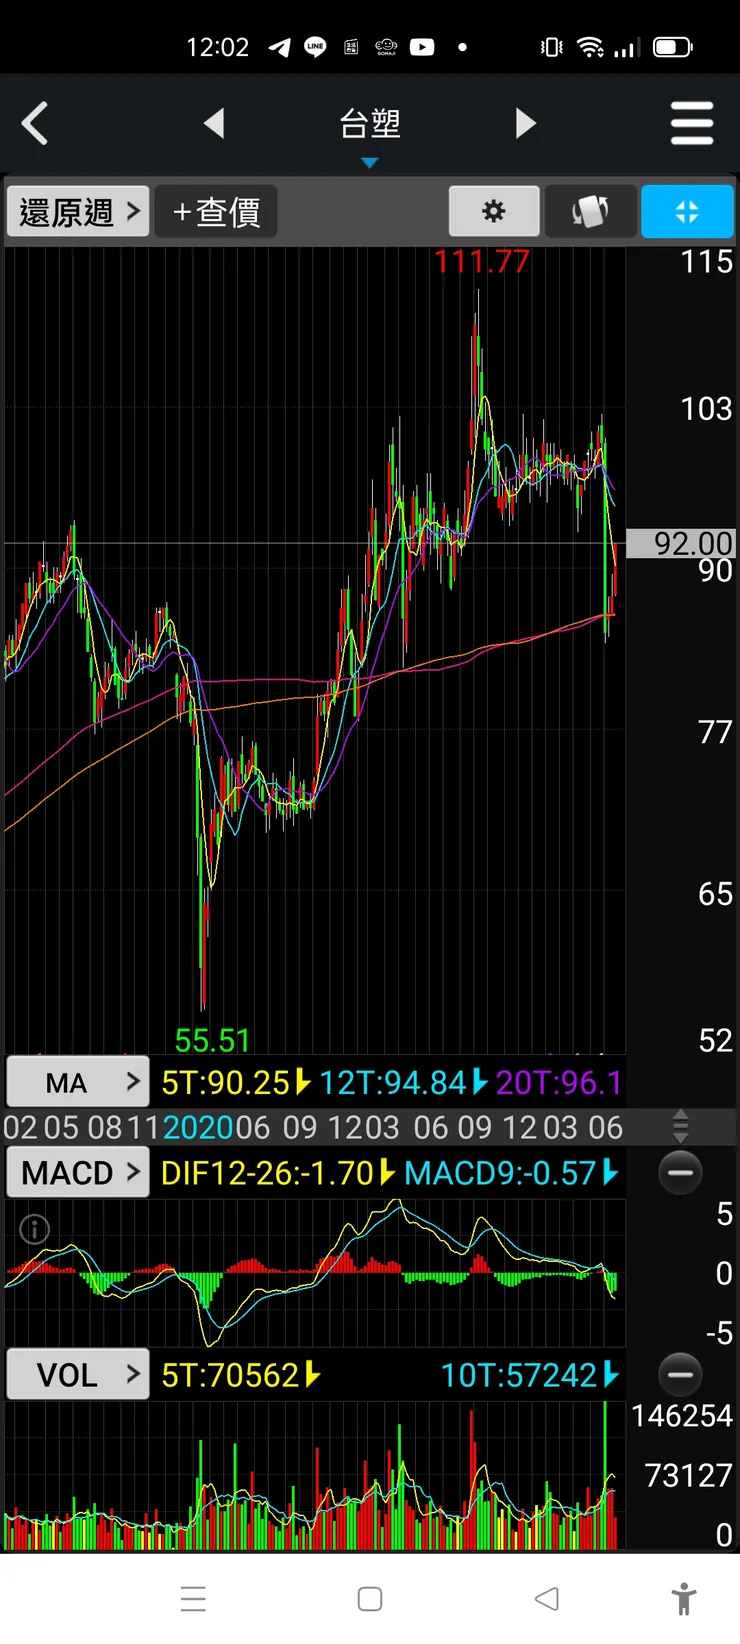Tap the panel resize handle by date axis
This screenshot has height=1644, width=740.
680,1126
